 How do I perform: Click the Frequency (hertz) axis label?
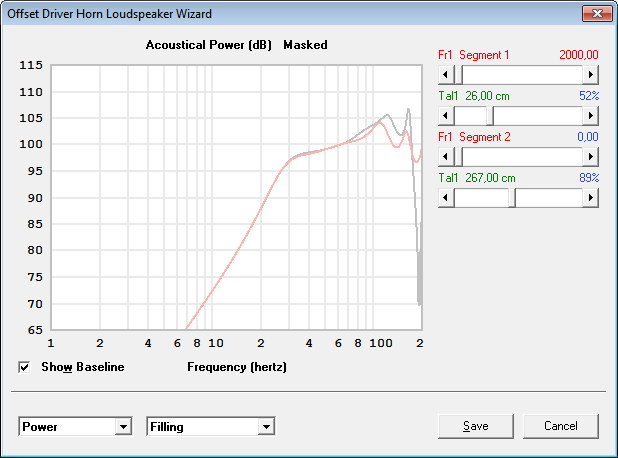coord(237,367)
